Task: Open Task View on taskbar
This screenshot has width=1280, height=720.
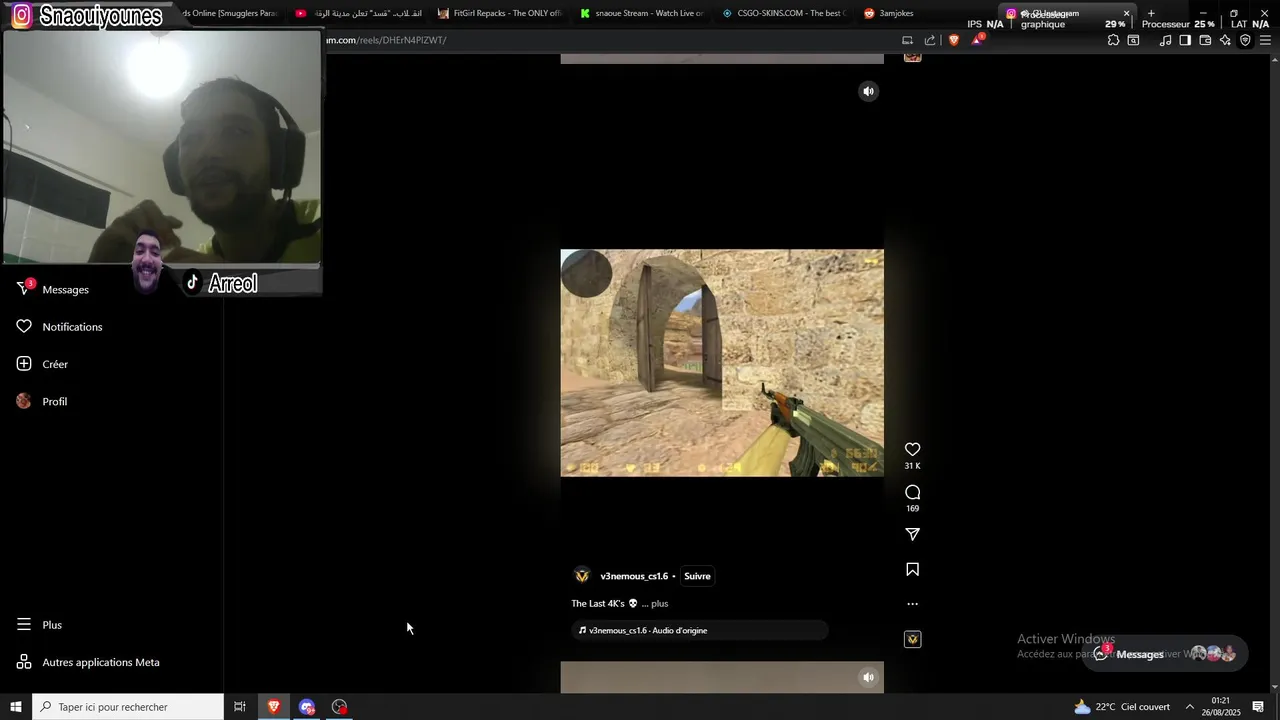Action: [x=240, y=707]
